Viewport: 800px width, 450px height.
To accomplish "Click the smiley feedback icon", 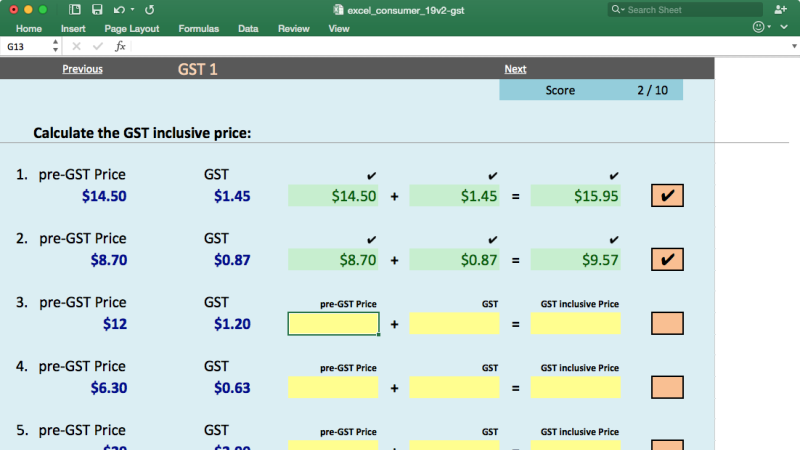I will pos(759,27).
